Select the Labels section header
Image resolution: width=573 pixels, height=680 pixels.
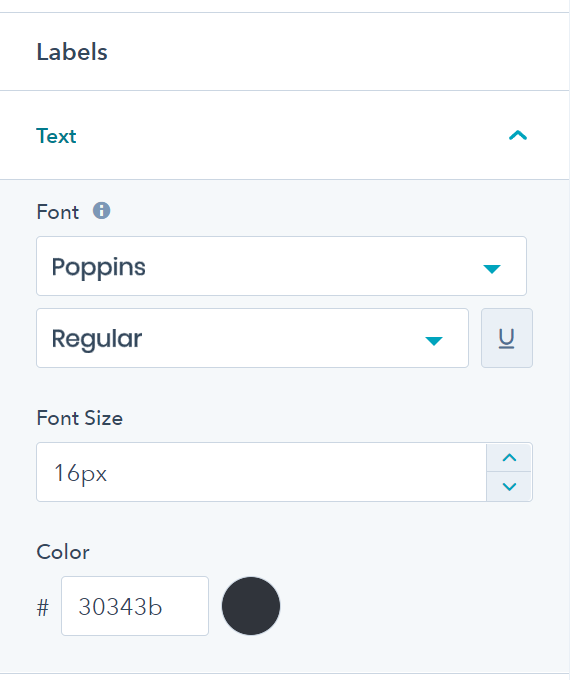click(72, 52)
